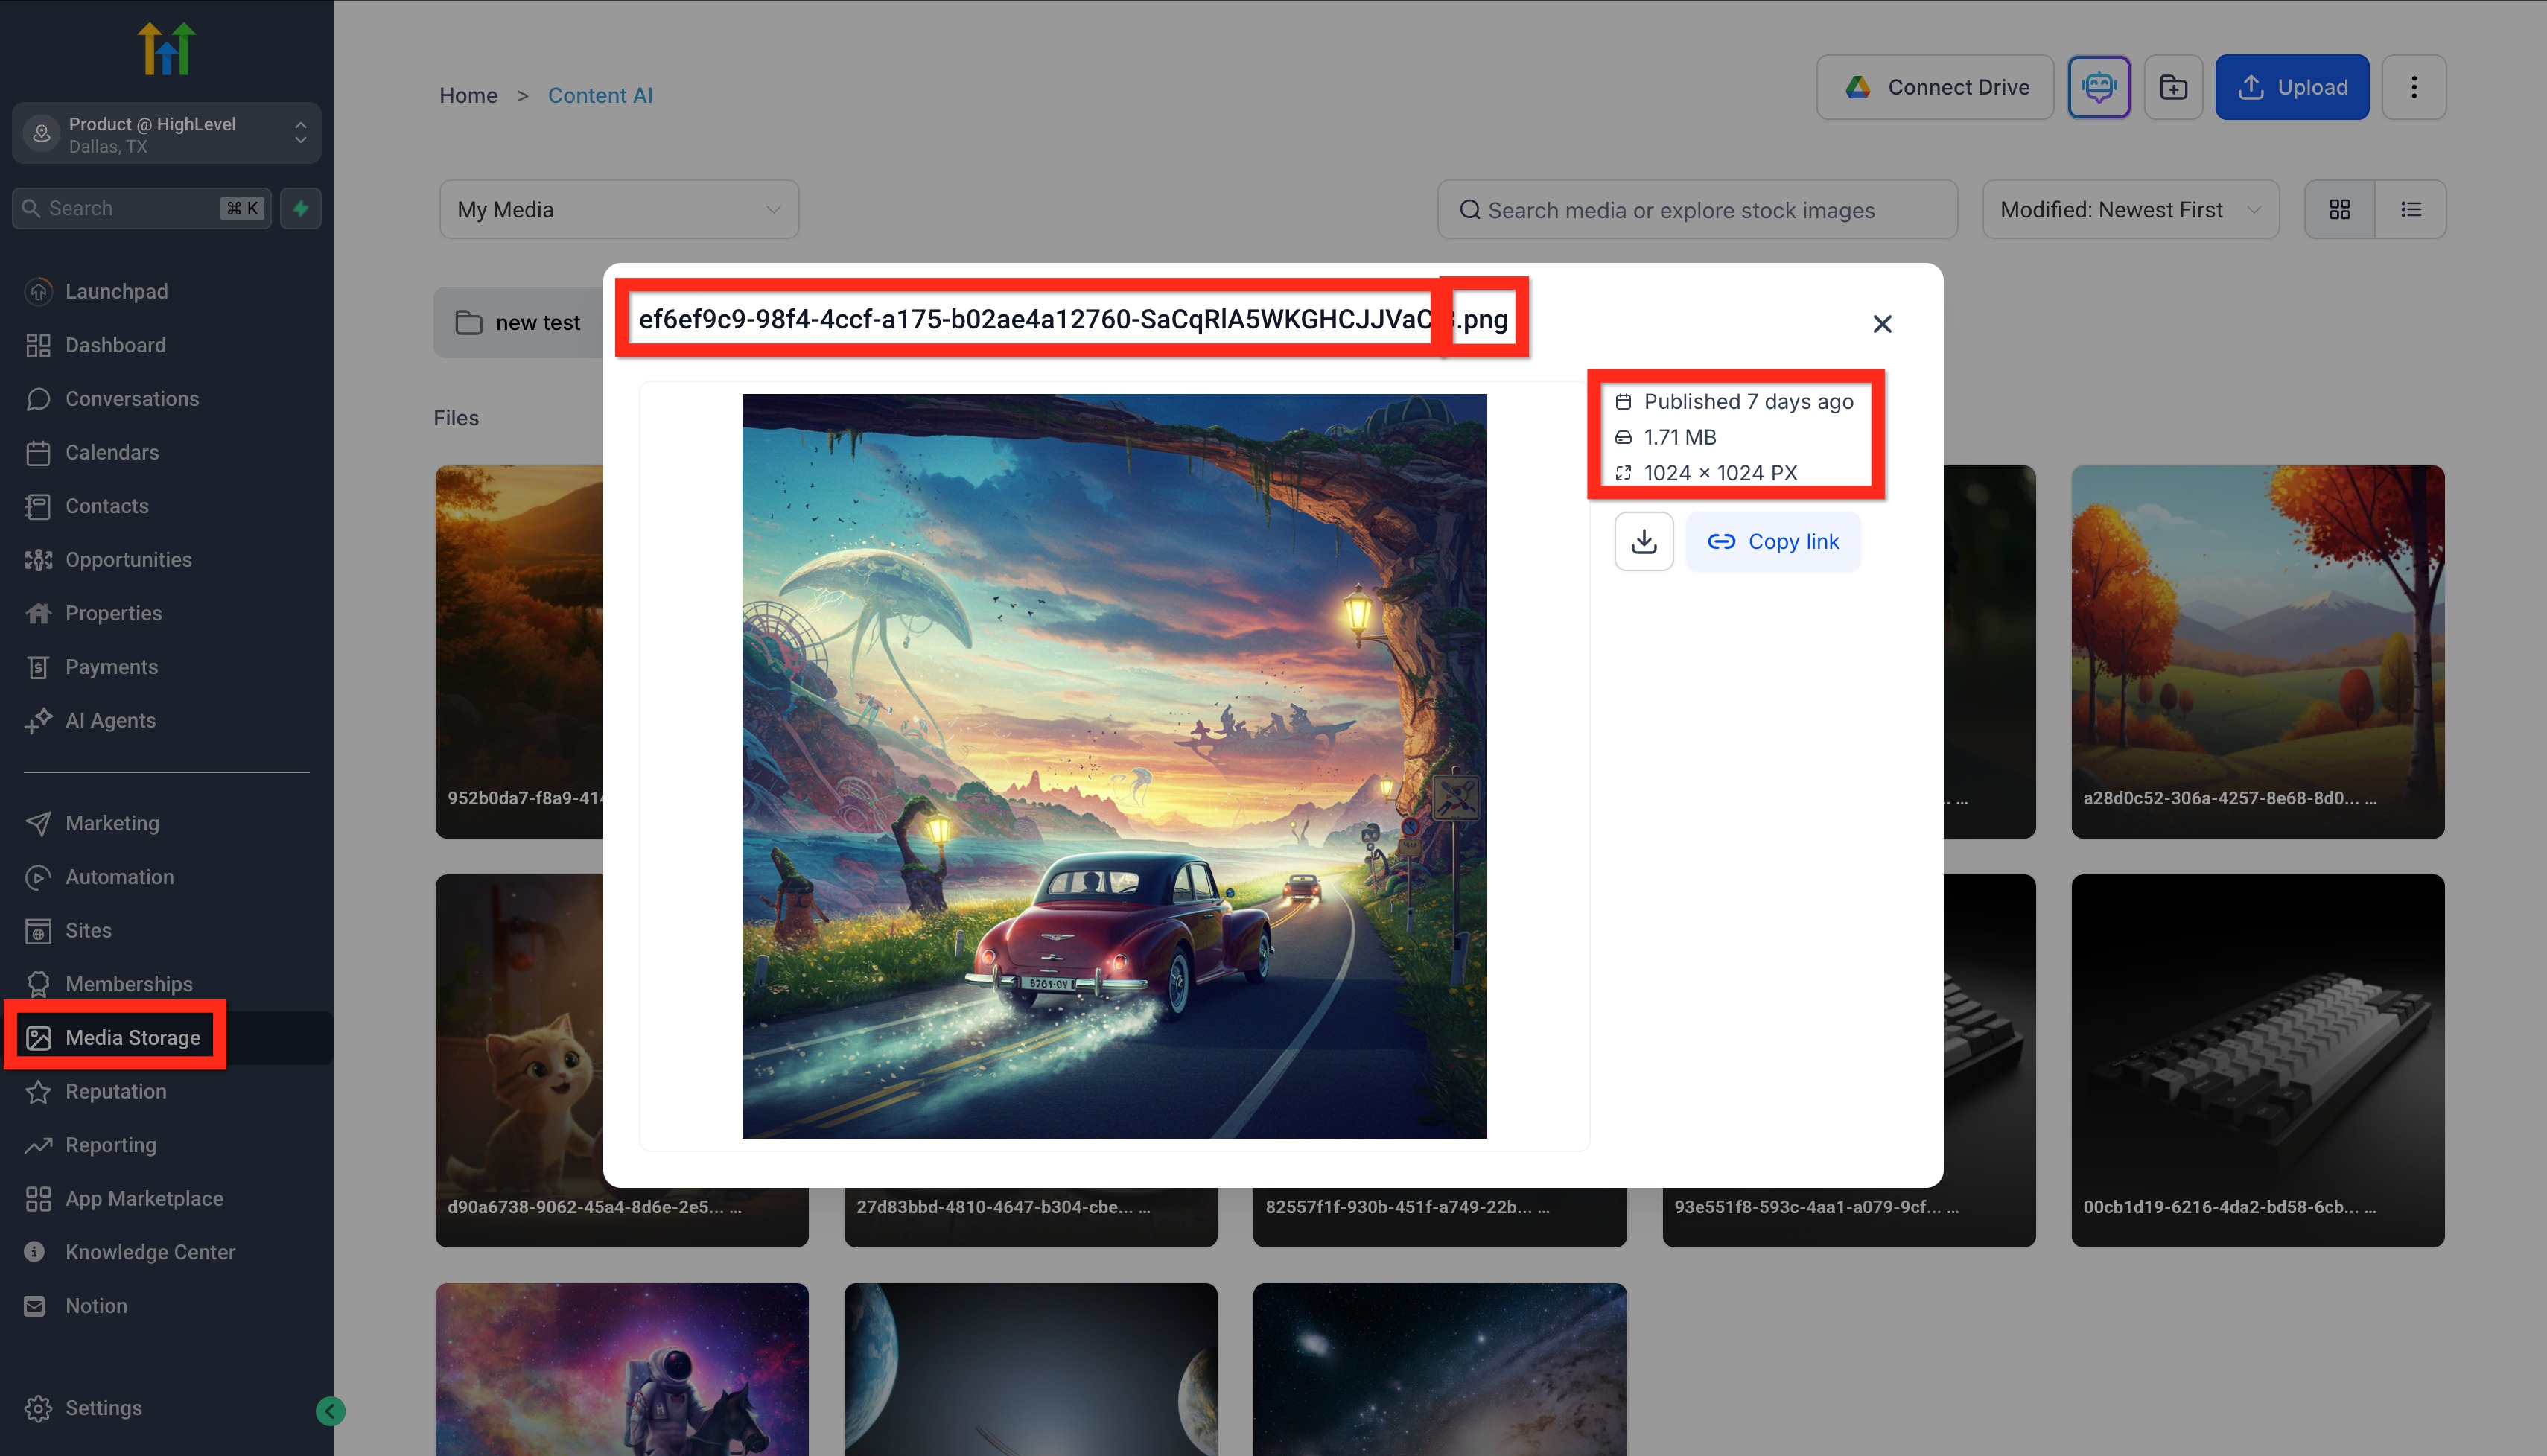
Task: Switch to grid view layout
Action: coord(2339,209)
